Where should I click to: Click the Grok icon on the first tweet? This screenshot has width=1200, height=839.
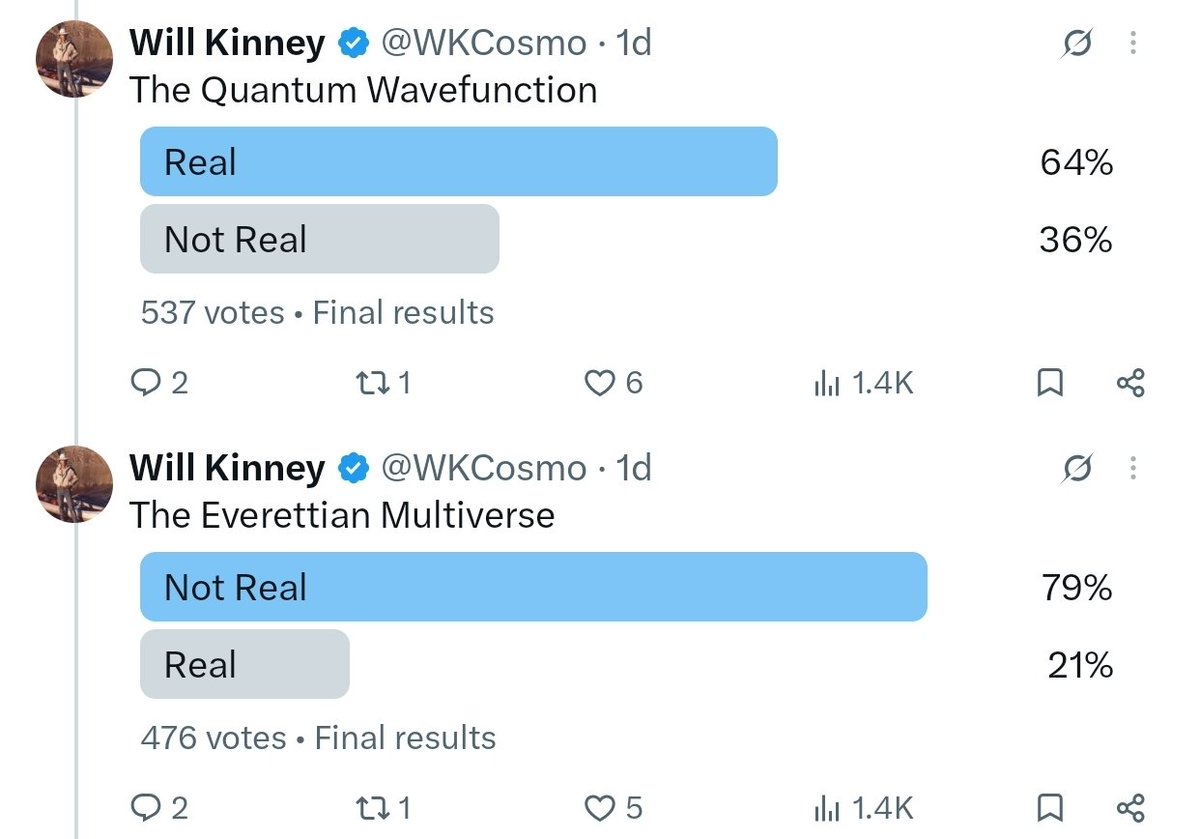click(1077, 43)
